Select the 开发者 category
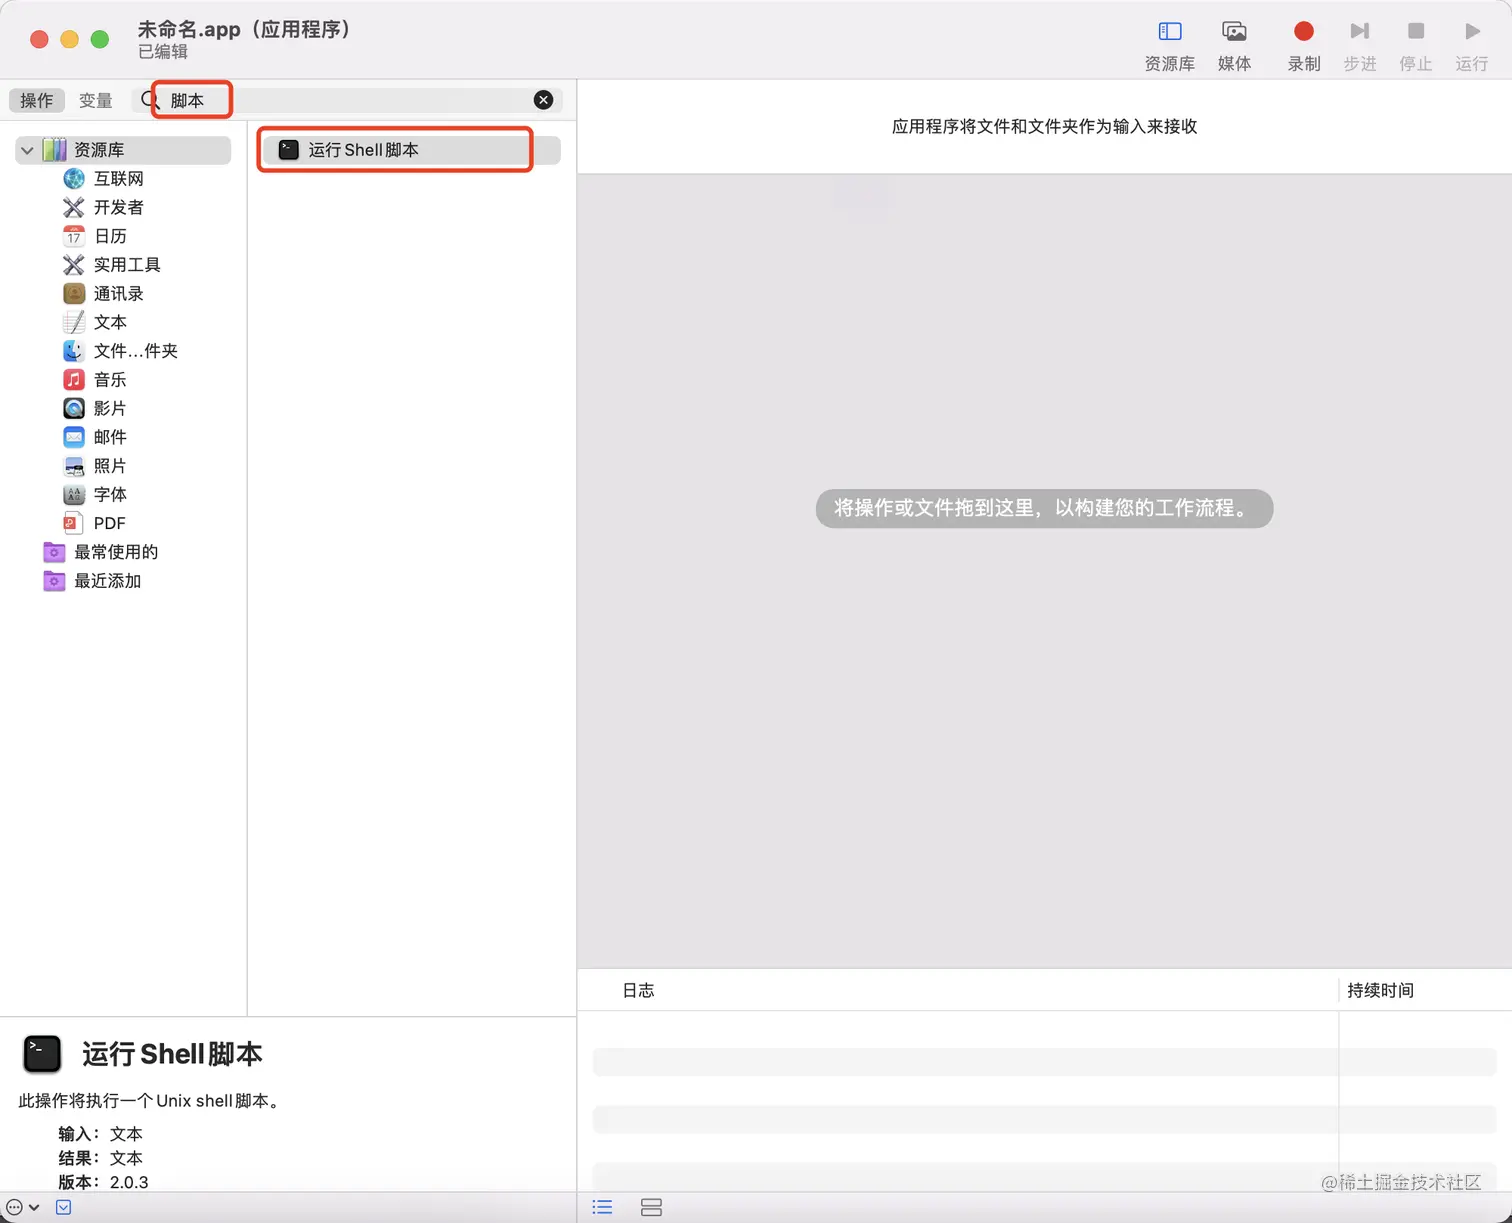Viewport: 1512px width, 1223px height. coord(119,207)
